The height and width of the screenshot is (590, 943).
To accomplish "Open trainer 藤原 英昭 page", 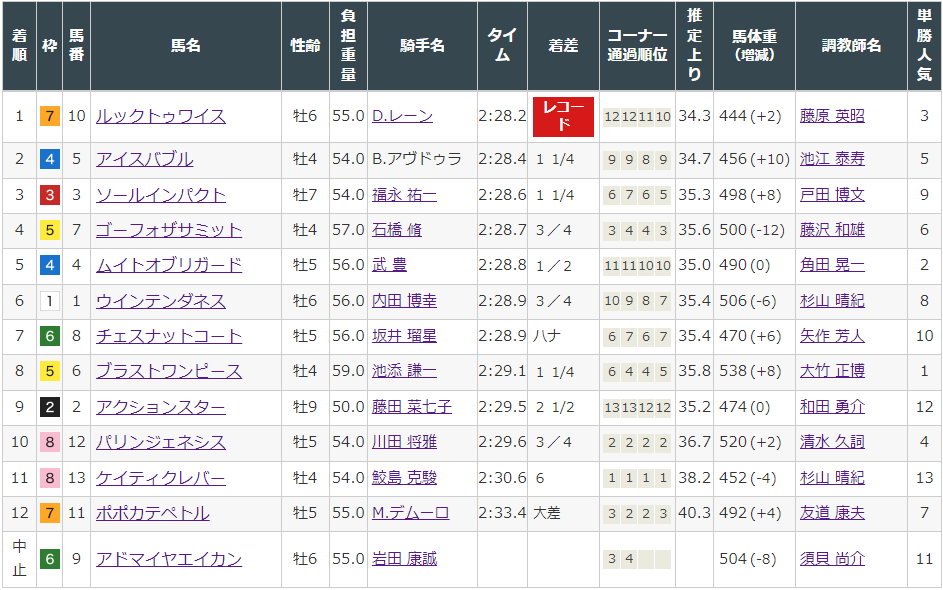I will click(832, 116).
